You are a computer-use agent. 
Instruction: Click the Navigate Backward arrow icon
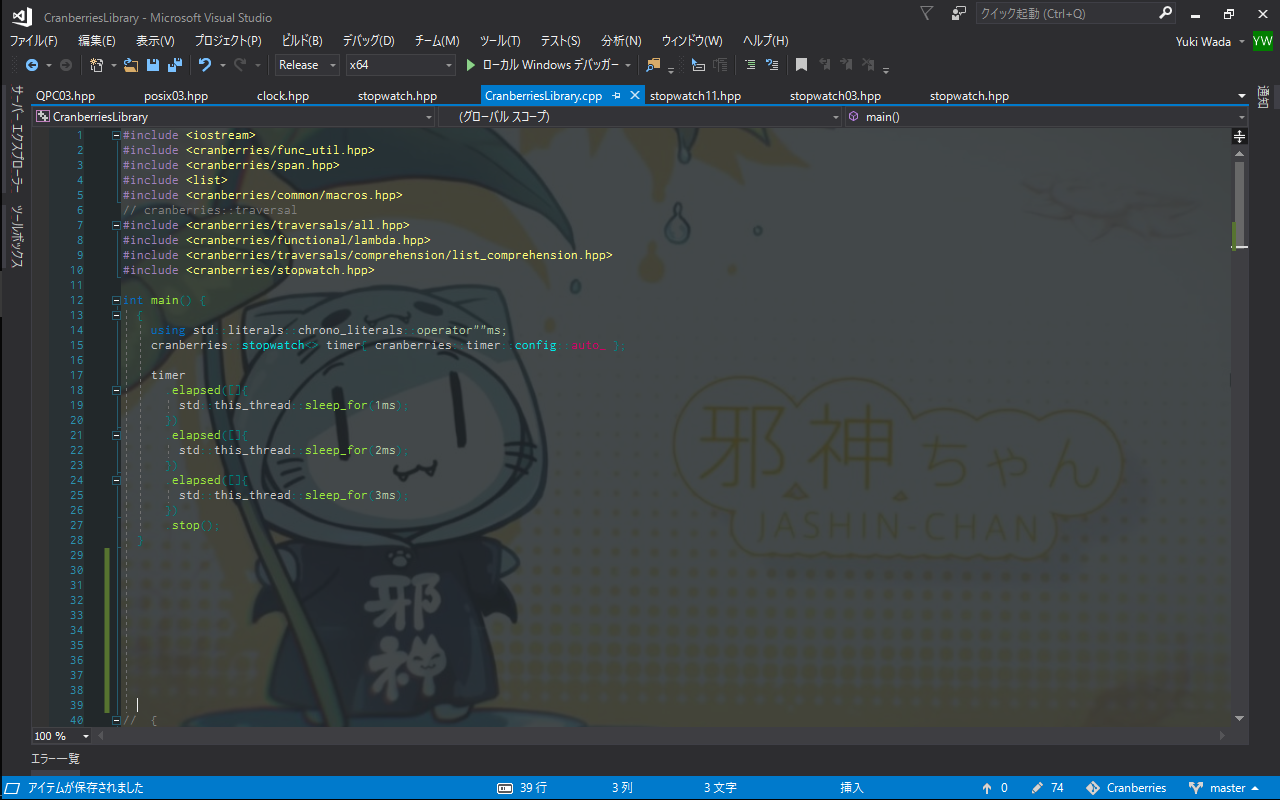coord(32,65)
